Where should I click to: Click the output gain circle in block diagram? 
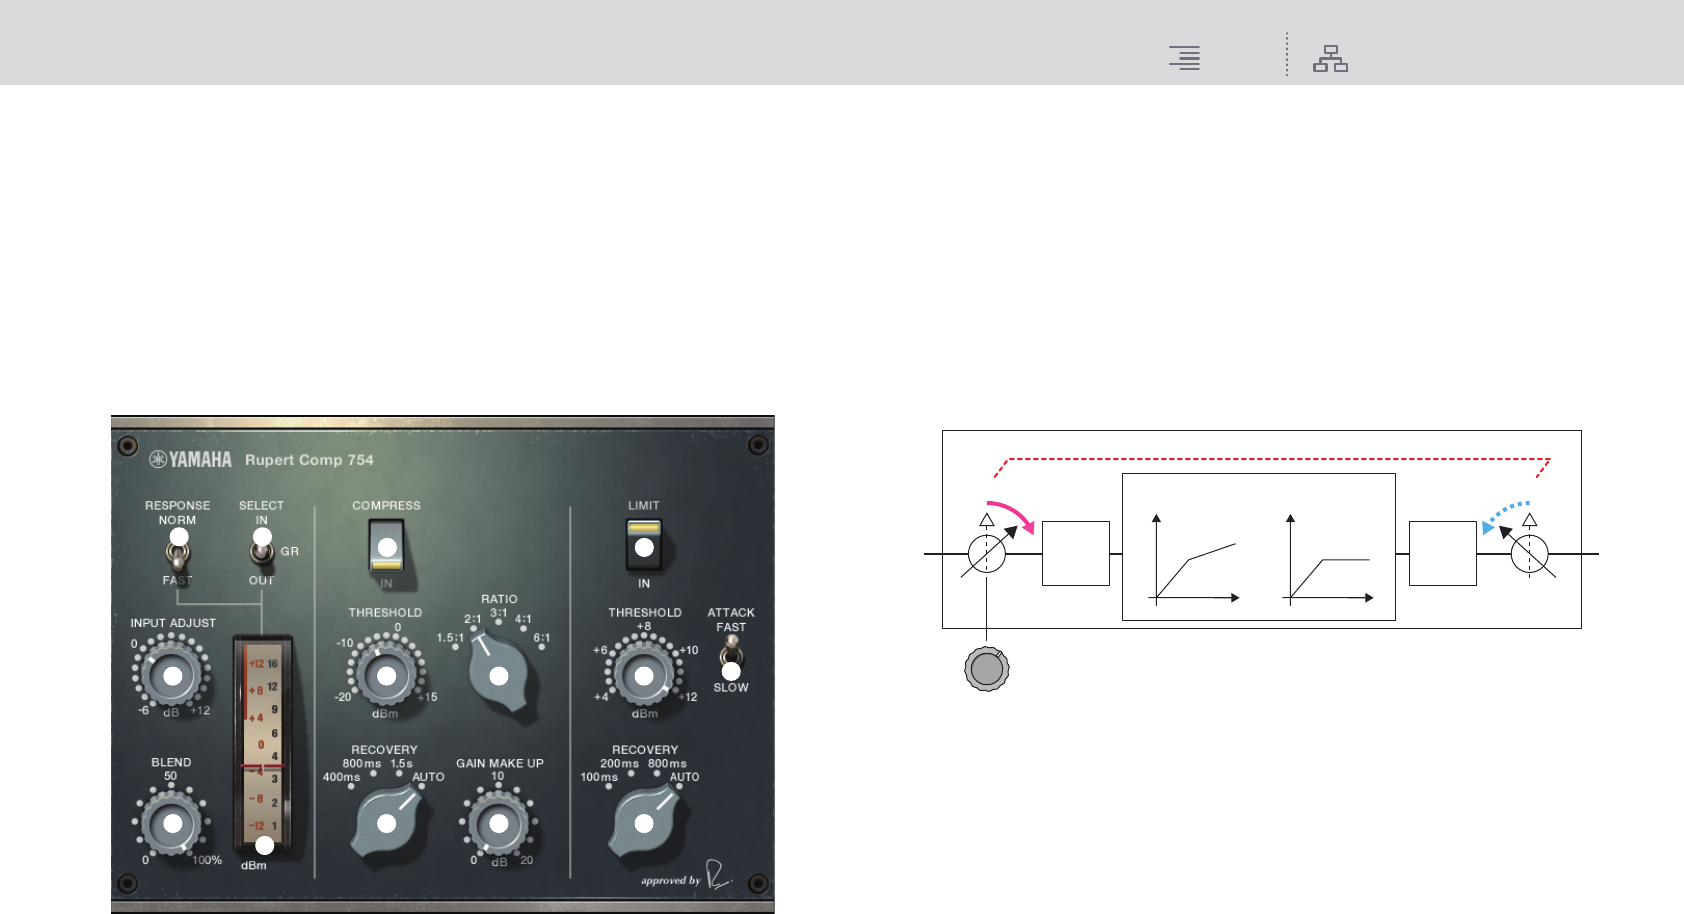1530,553
